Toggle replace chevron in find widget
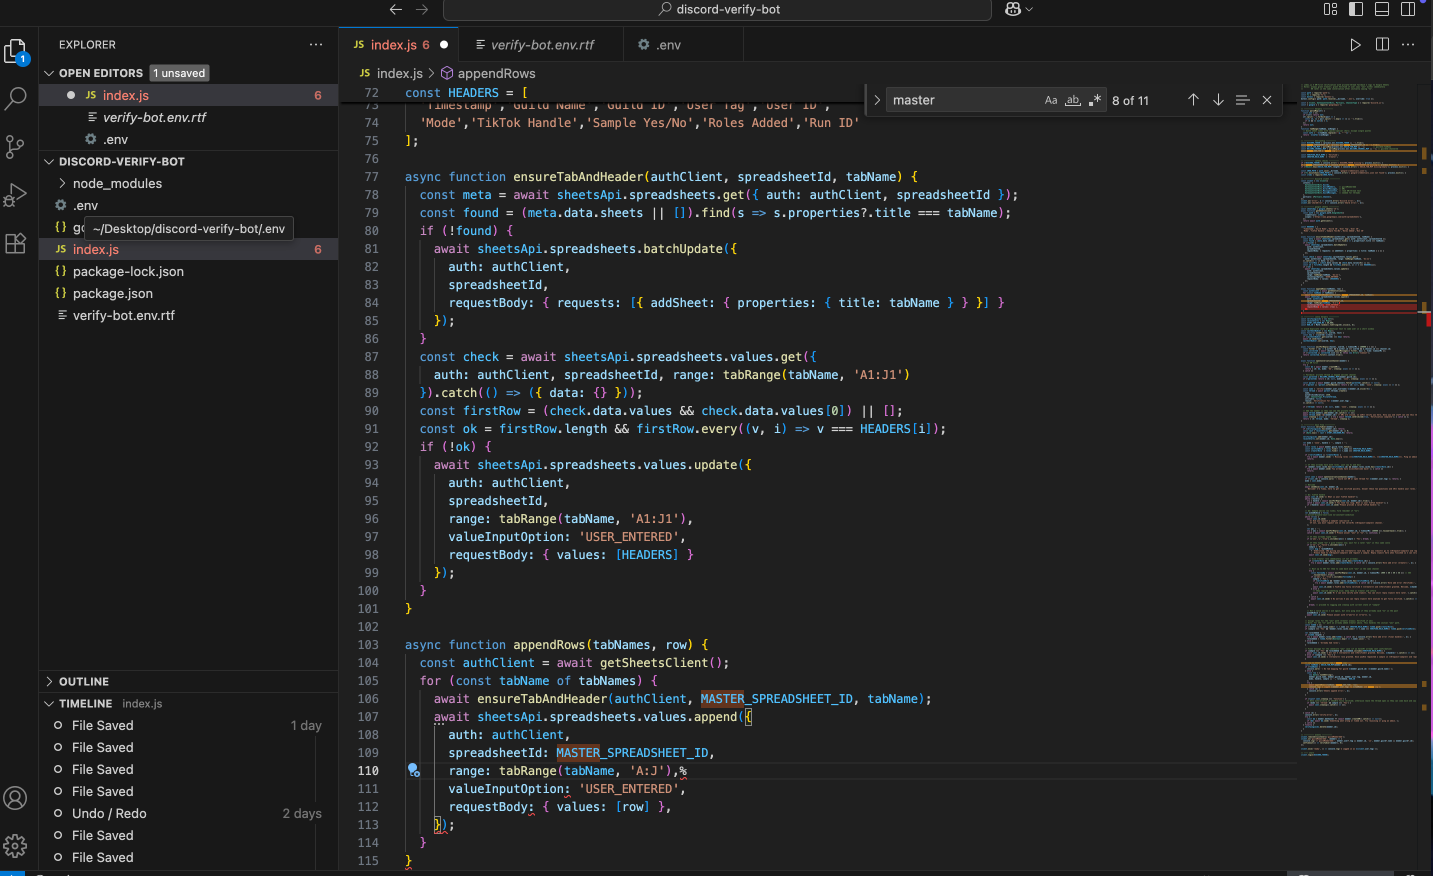Viewport: 1433px width, 876px height. (877, 100)
